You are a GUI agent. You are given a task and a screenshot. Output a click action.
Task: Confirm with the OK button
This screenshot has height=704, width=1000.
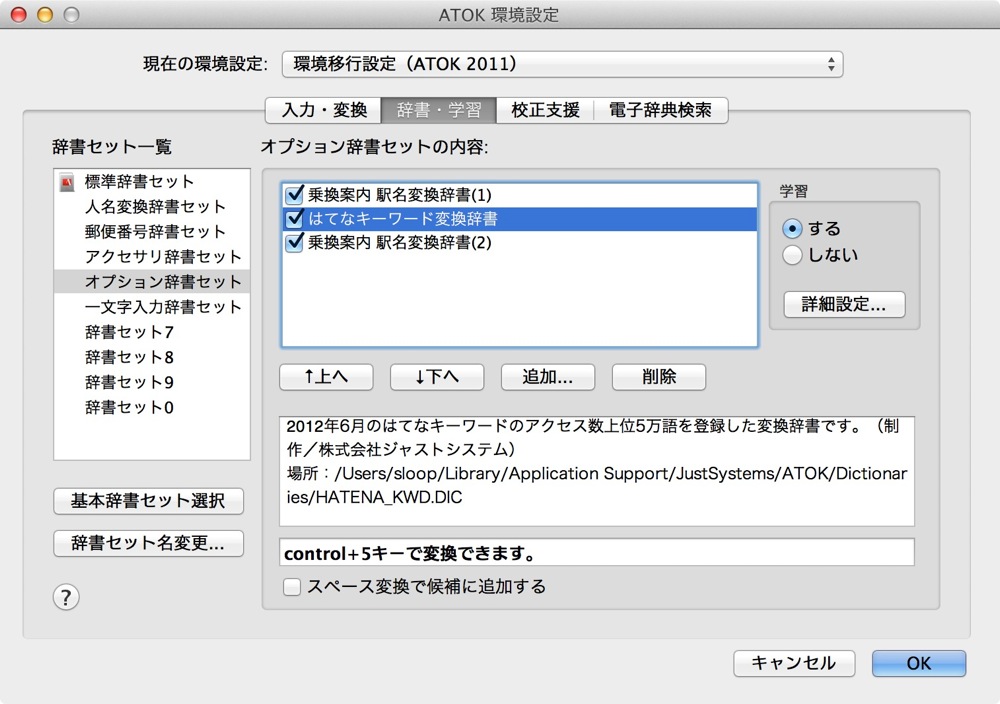click(x=919, y=663)
